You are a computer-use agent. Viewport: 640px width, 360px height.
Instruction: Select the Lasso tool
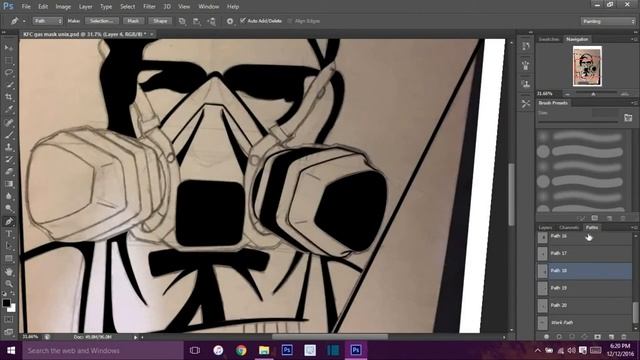[x=9, y=73]
